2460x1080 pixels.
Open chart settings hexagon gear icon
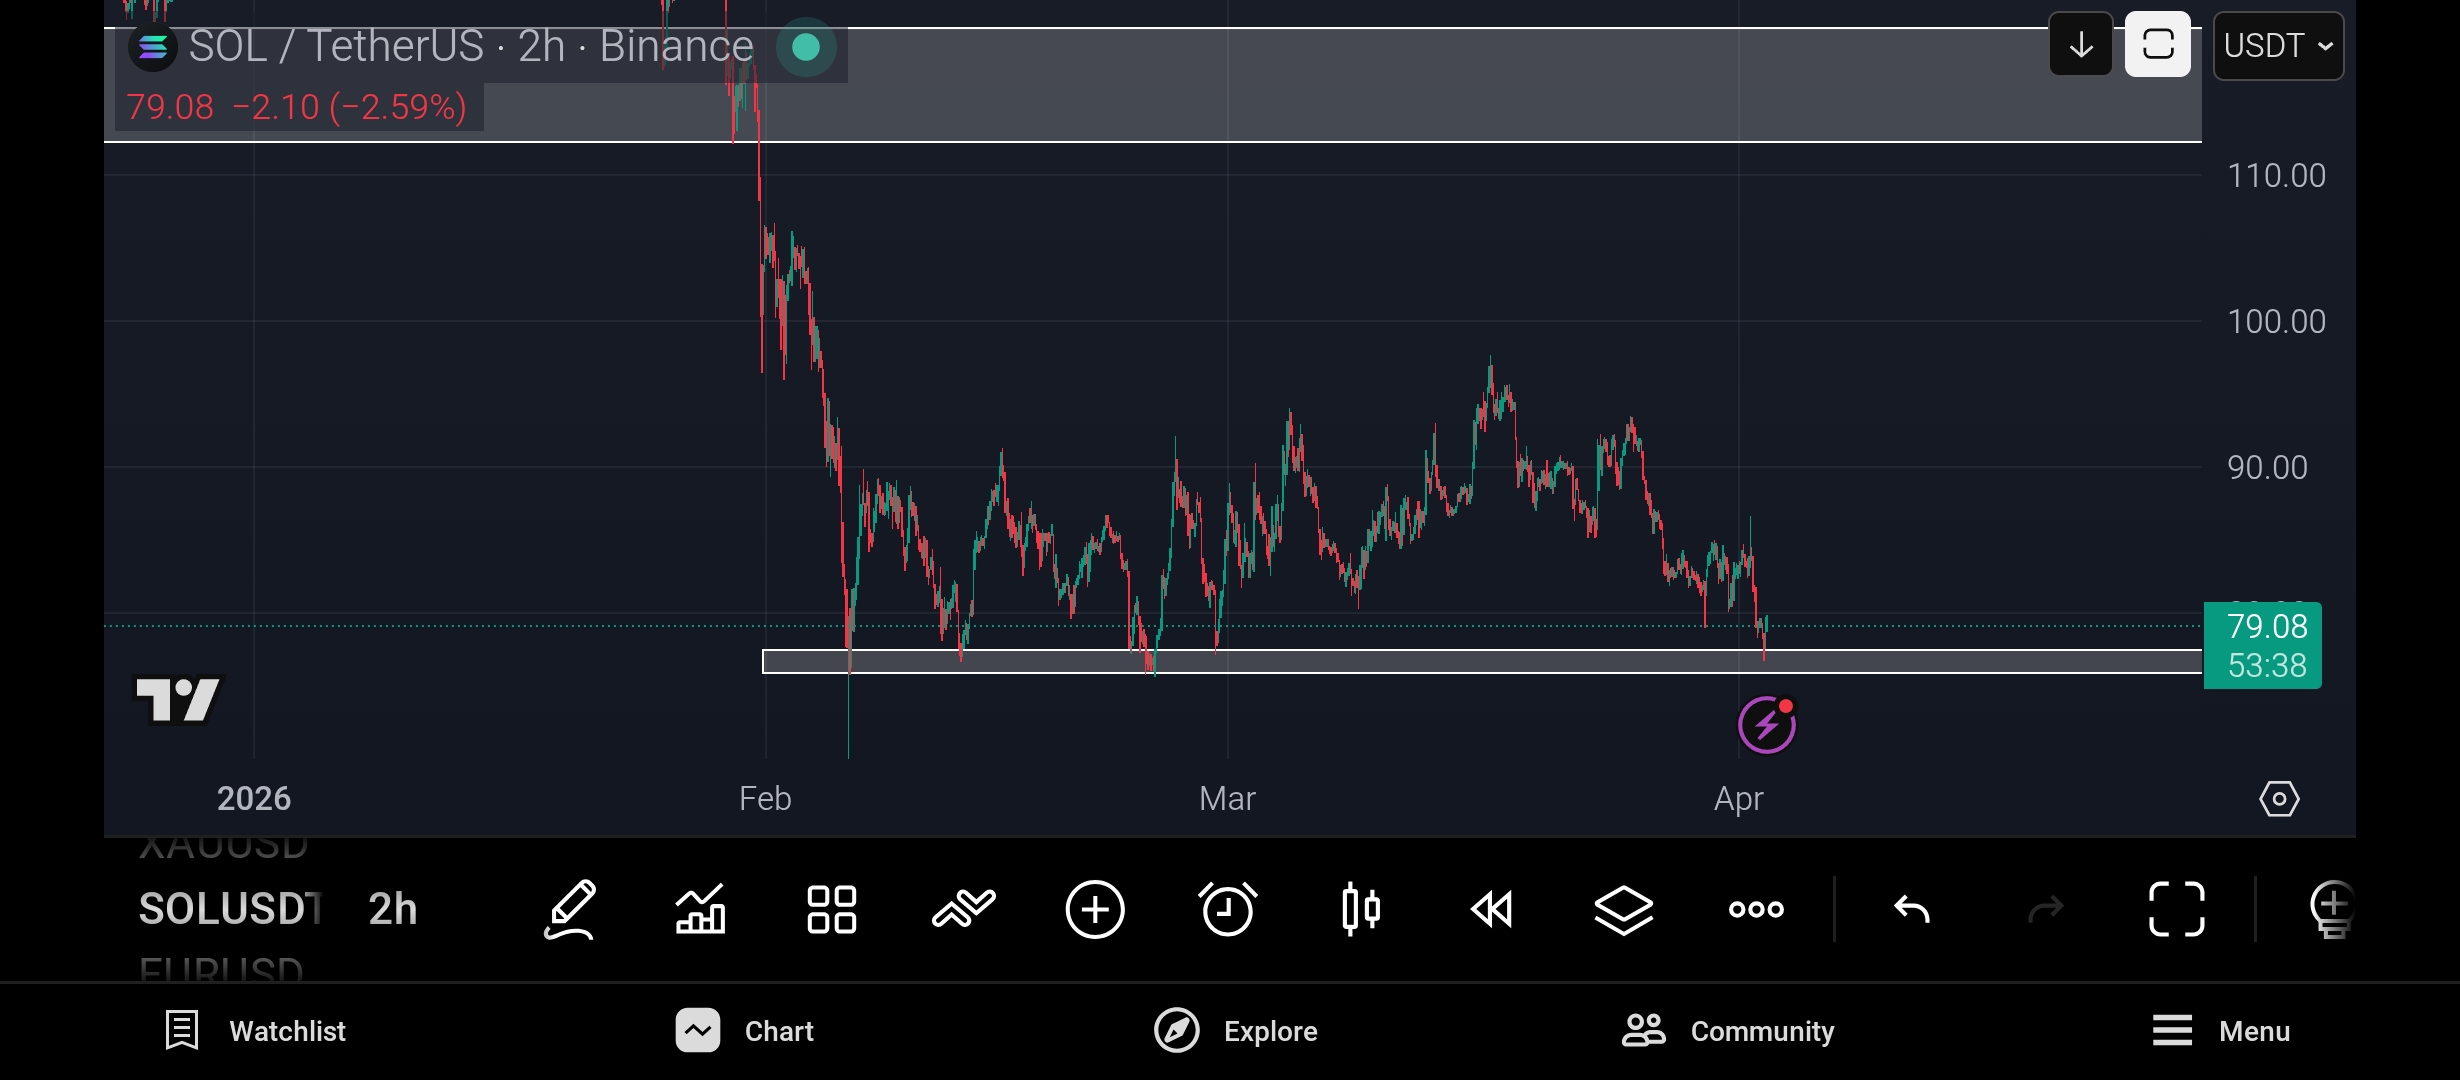[2279, 799]
